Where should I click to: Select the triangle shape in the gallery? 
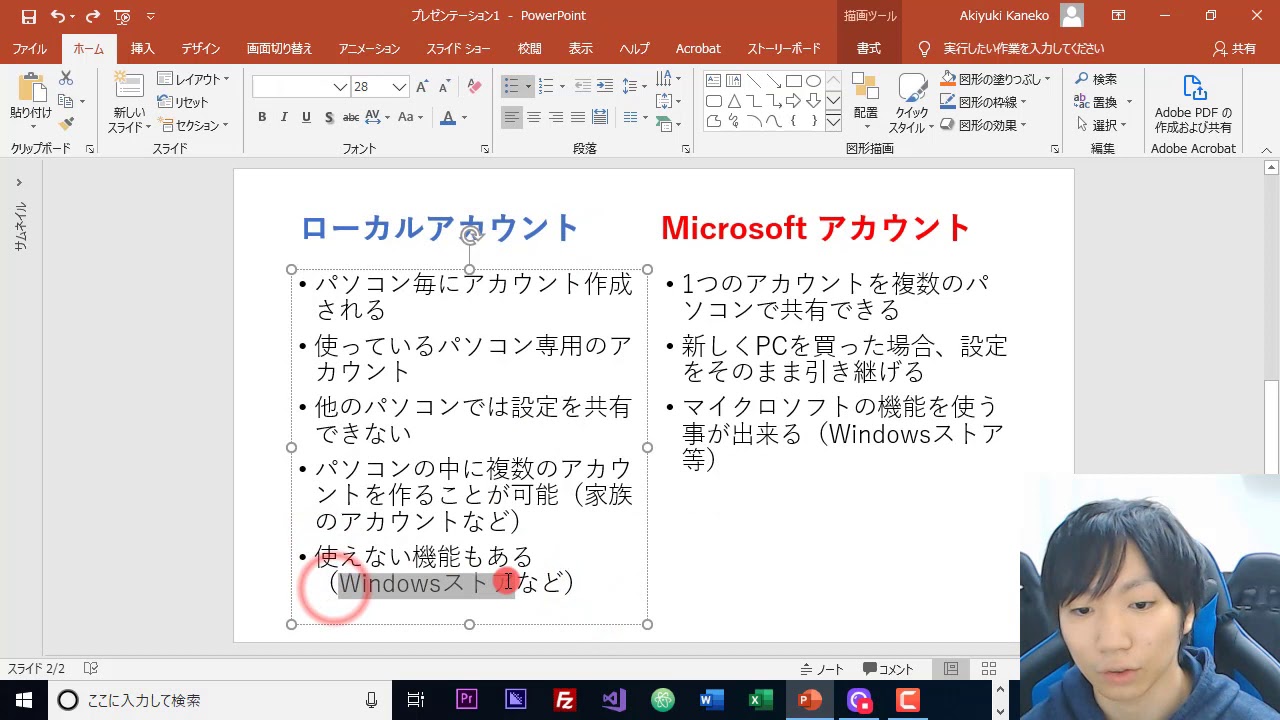click(x=733, y=101)
